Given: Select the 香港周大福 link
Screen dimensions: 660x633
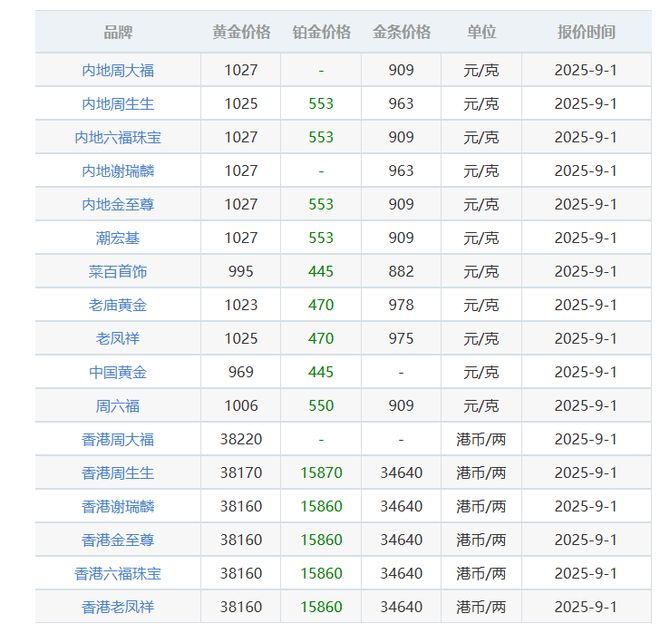Looking at the screenshot, I should coord(118,439).
